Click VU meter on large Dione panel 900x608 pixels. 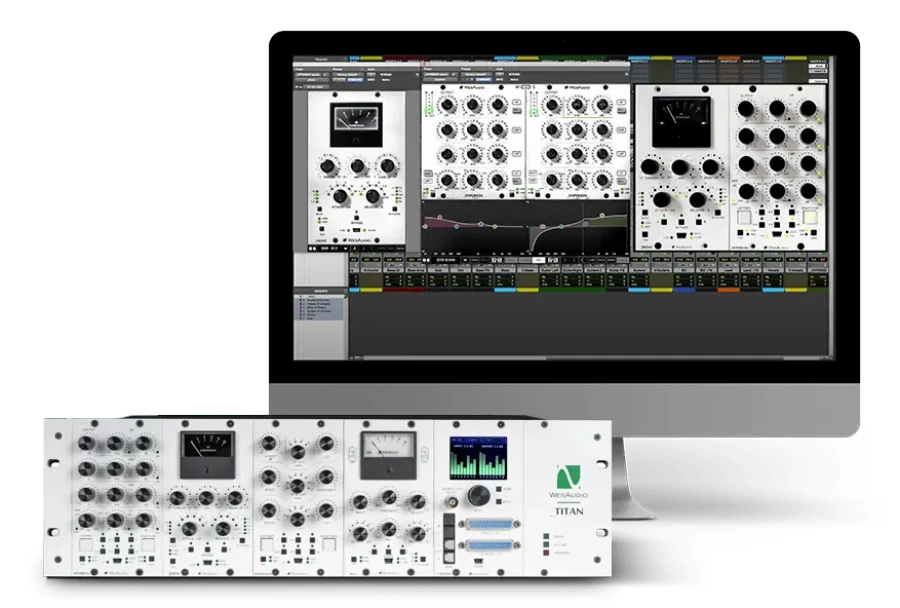pyautogui.click(x=682, y=122)
